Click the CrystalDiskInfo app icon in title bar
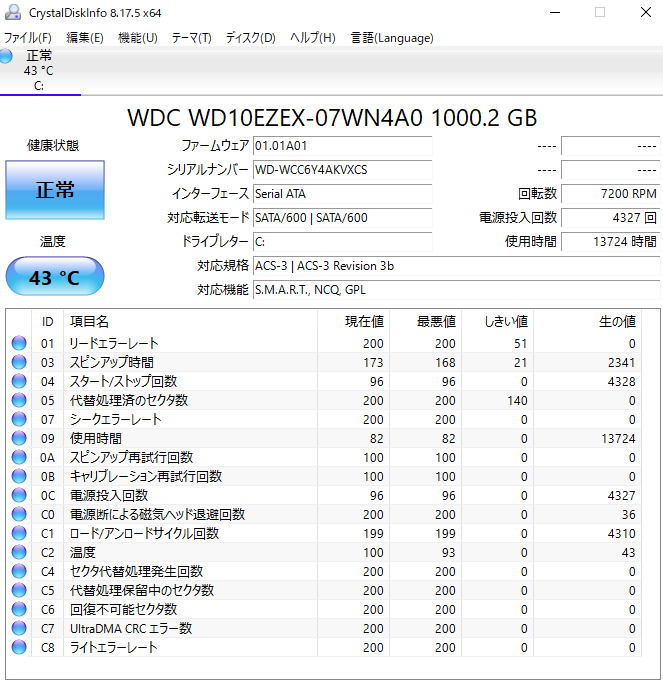Viewport: 663px width, 683px height. click(13, 12)
